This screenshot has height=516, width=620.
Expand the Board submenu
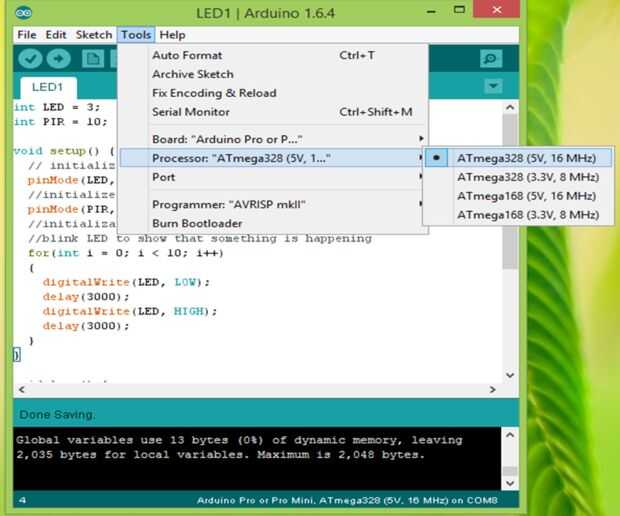click(x=273, y=139)
